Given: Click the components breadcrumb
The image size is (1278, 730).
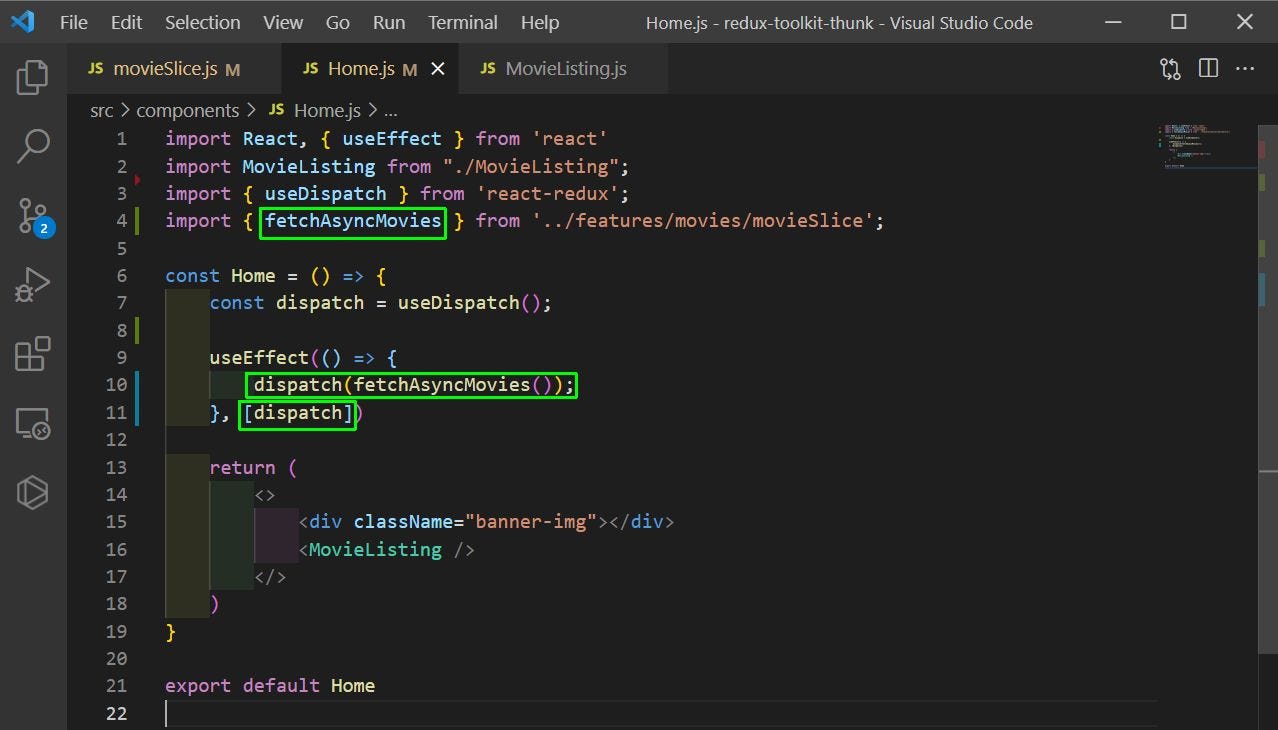Looking at the screenshot, I should [x=188, y=110].
